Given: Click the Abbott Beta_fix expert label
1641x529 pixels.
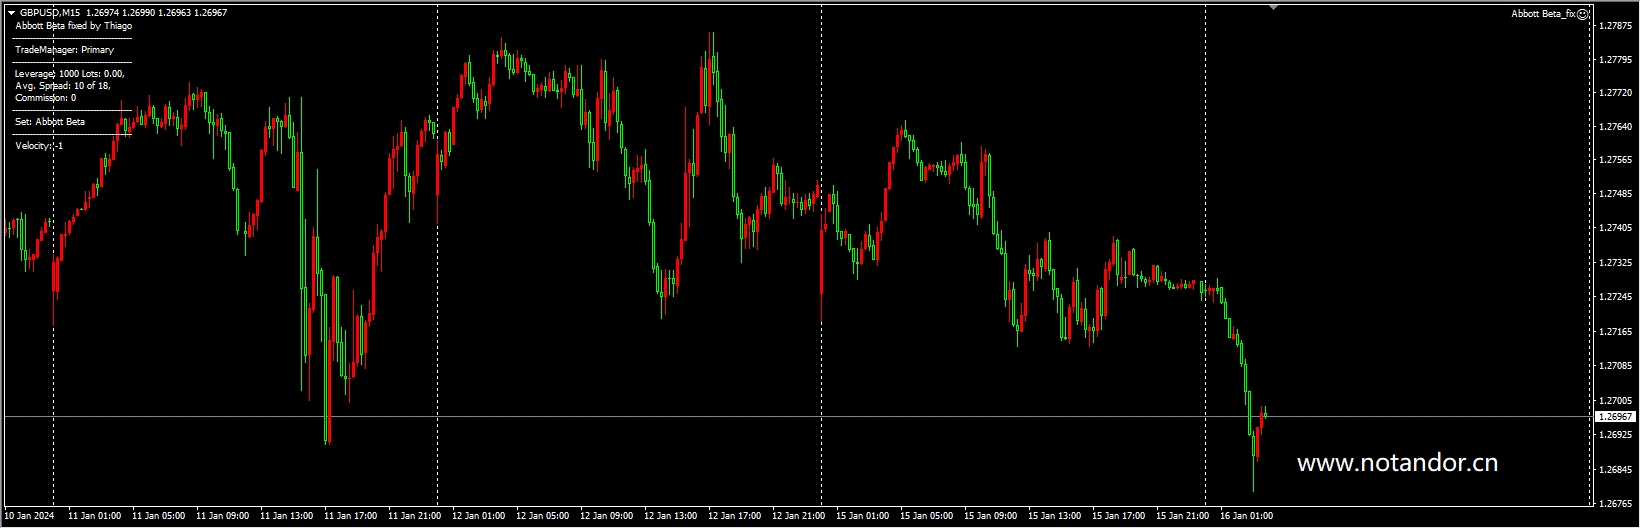Looking at the screenshot, I should tap(1543, 14).
